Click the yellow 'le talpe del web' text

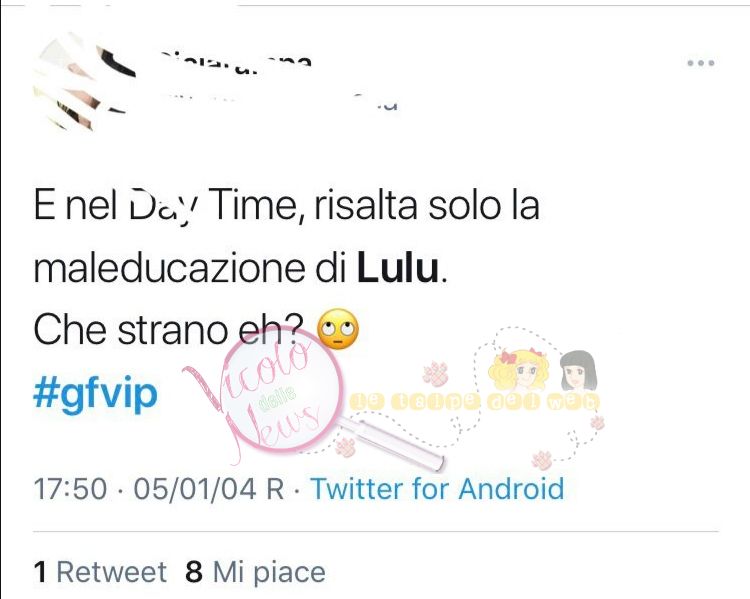click(474, 402)
